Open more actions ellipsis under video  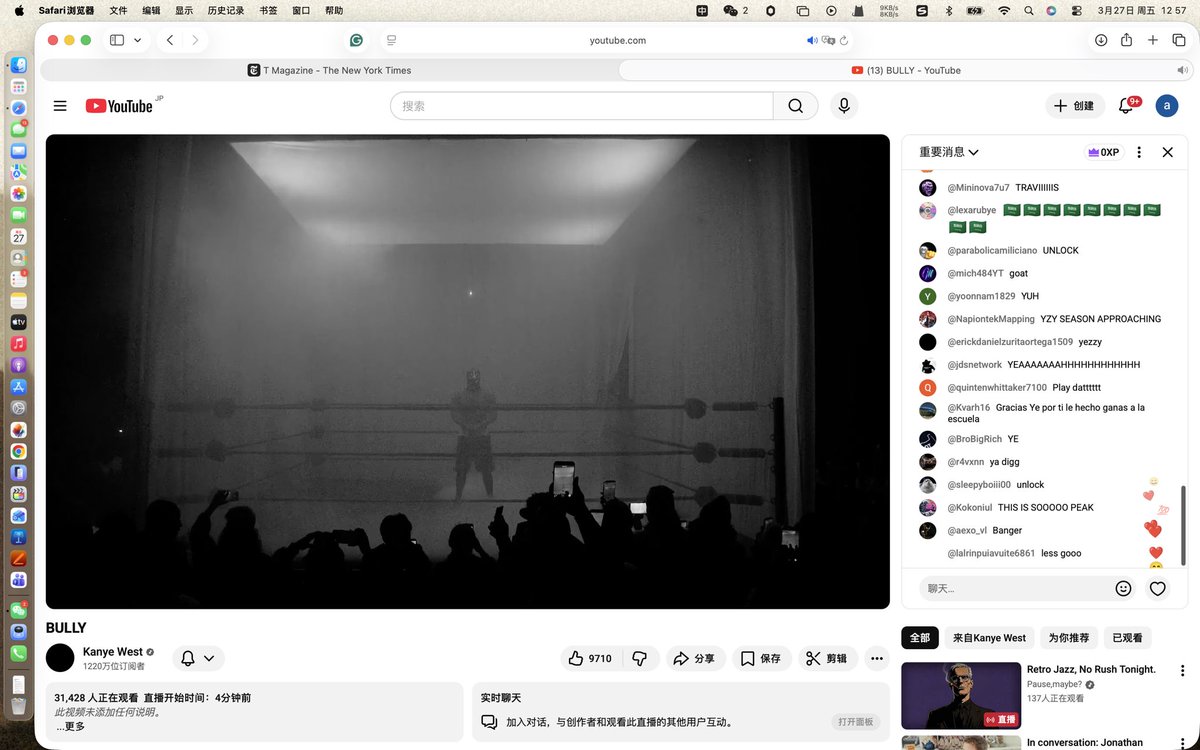click(877, 658)
